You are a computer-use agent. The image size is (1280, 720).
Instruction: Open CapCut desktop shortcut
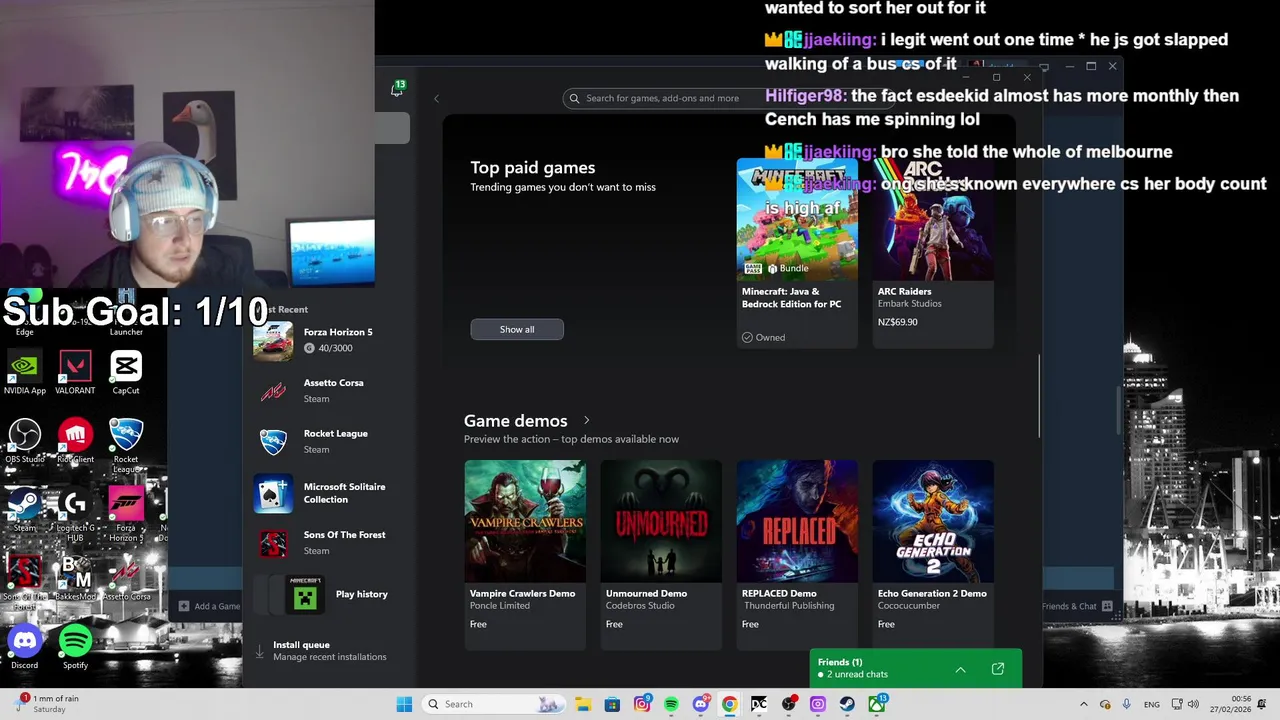[x=126, y=373]
